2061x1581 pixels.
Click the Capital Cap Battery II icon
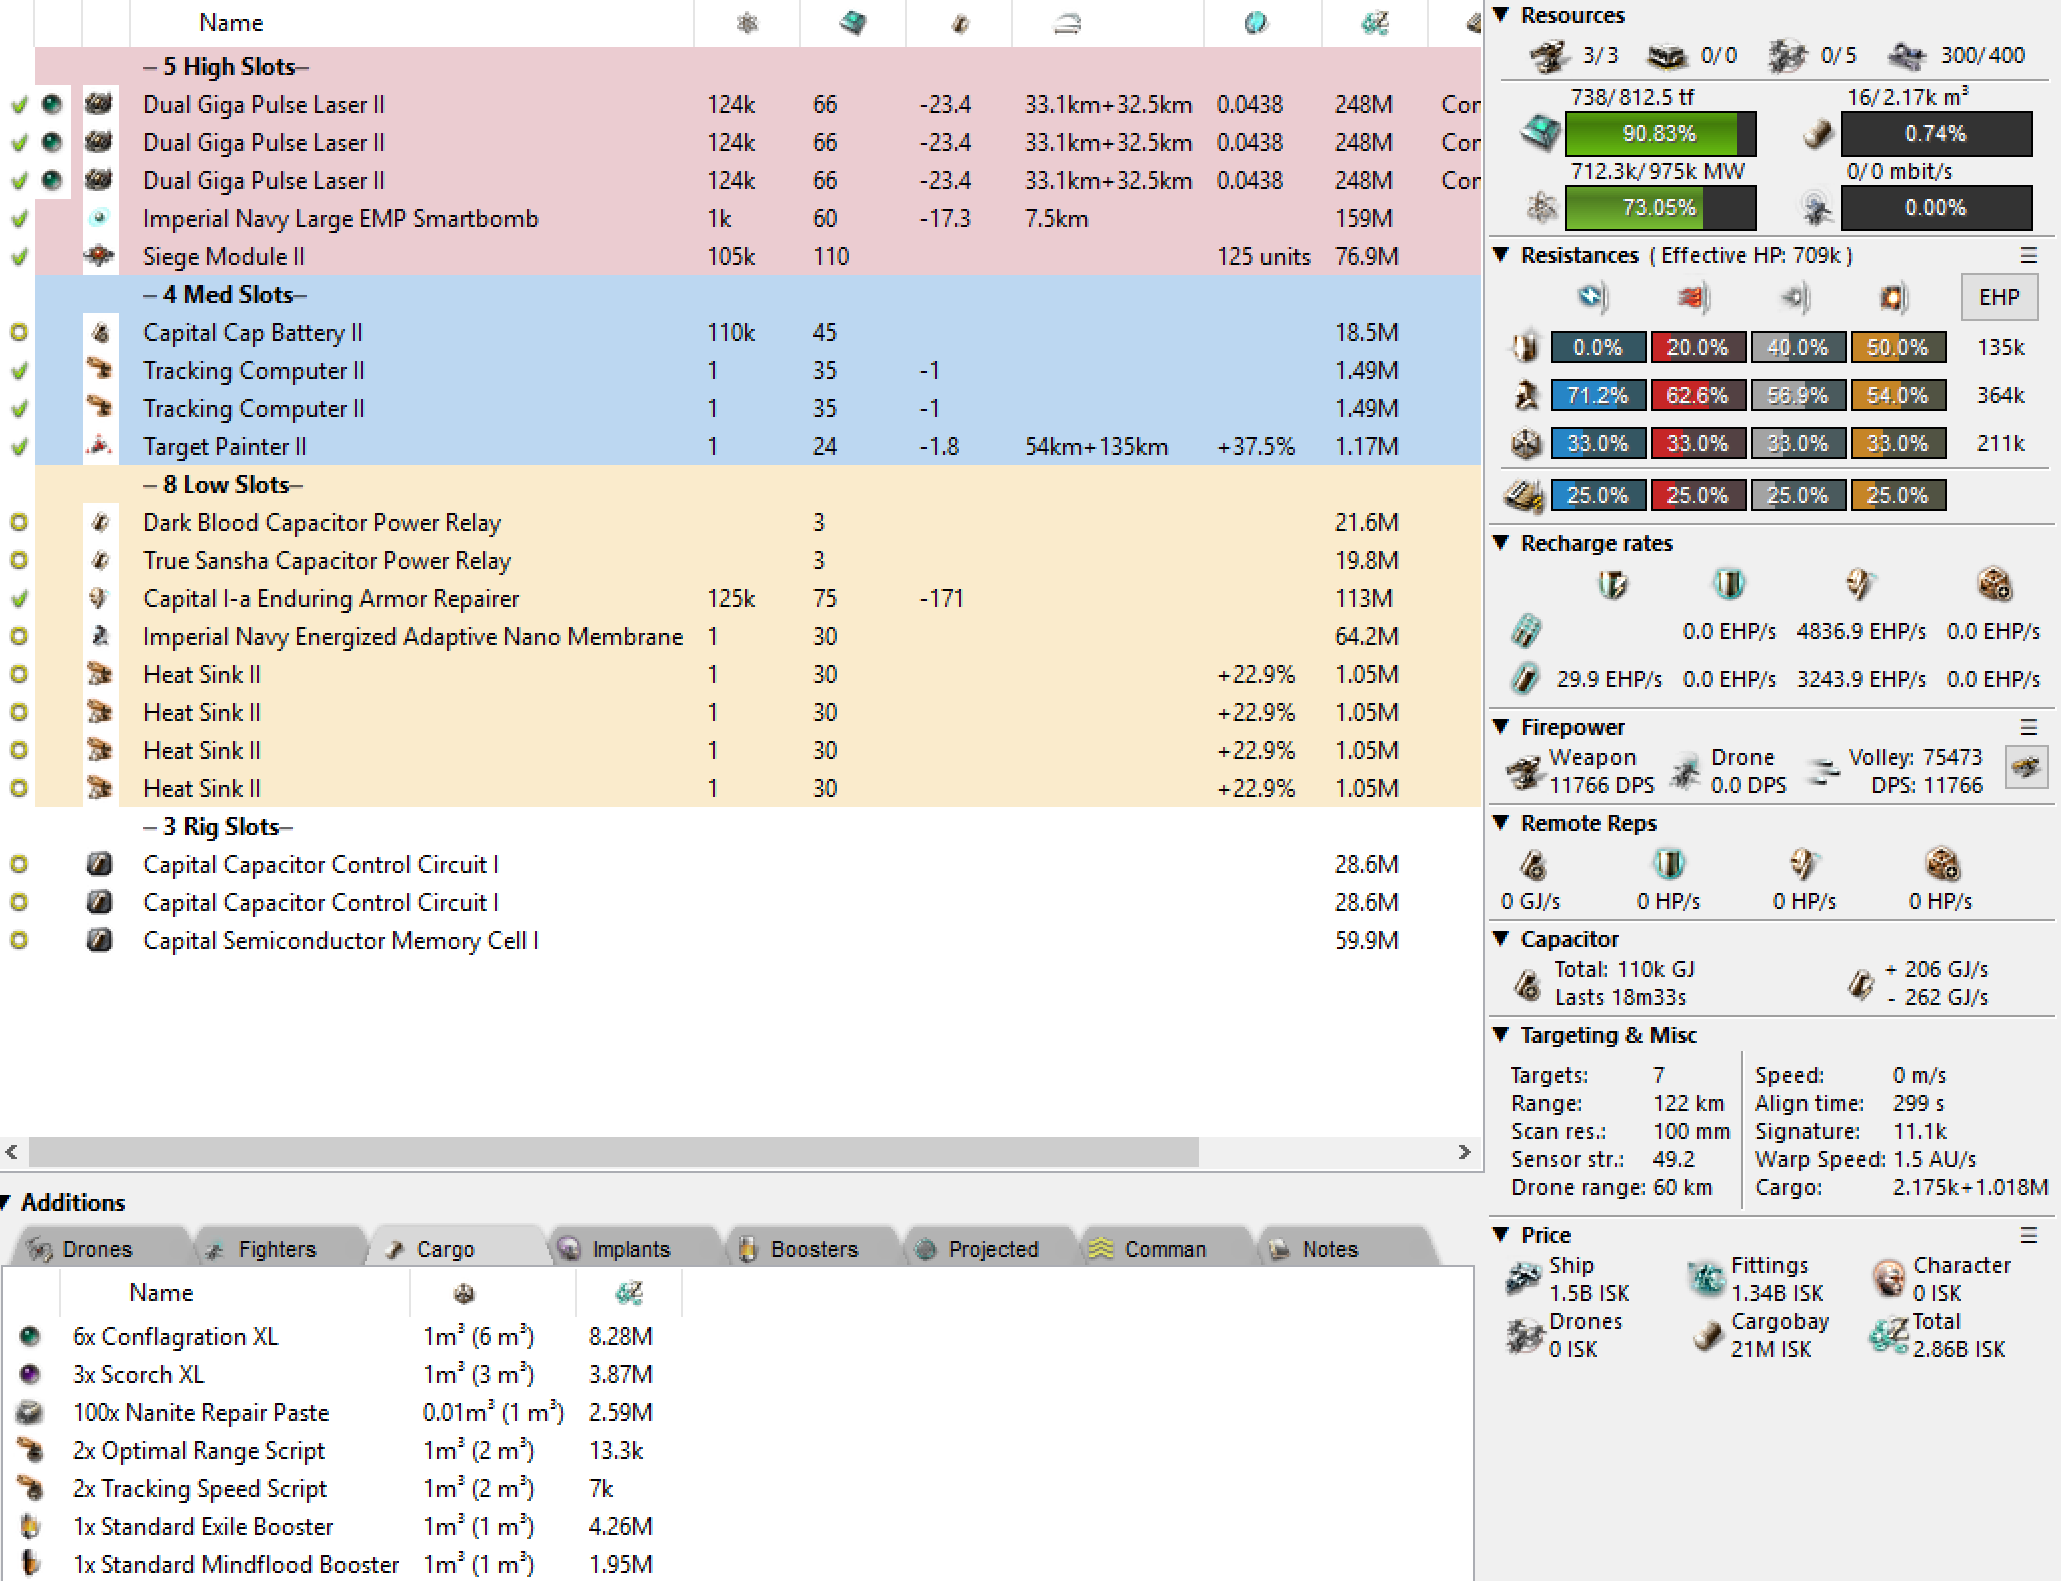click(x=99, y=332)
